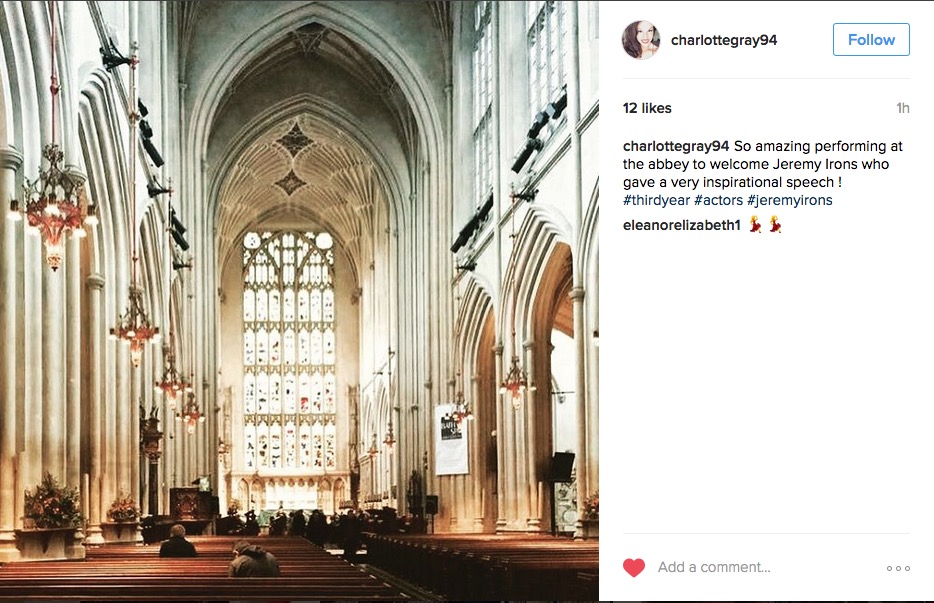Click charlottegray94's profile picture

[641, 40]
